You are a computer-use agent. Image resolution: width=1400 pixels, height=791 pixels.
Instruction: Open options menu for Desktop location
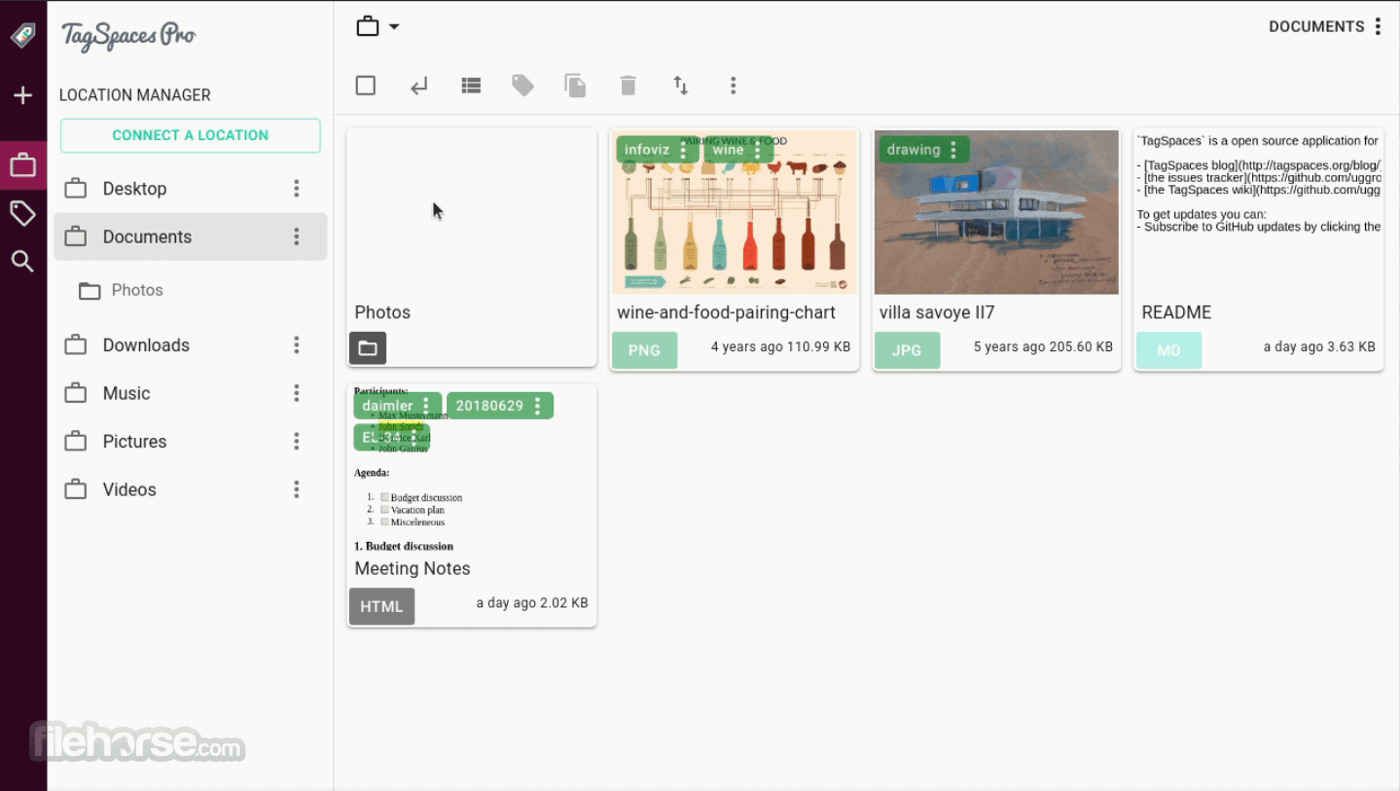pos(296,189)
